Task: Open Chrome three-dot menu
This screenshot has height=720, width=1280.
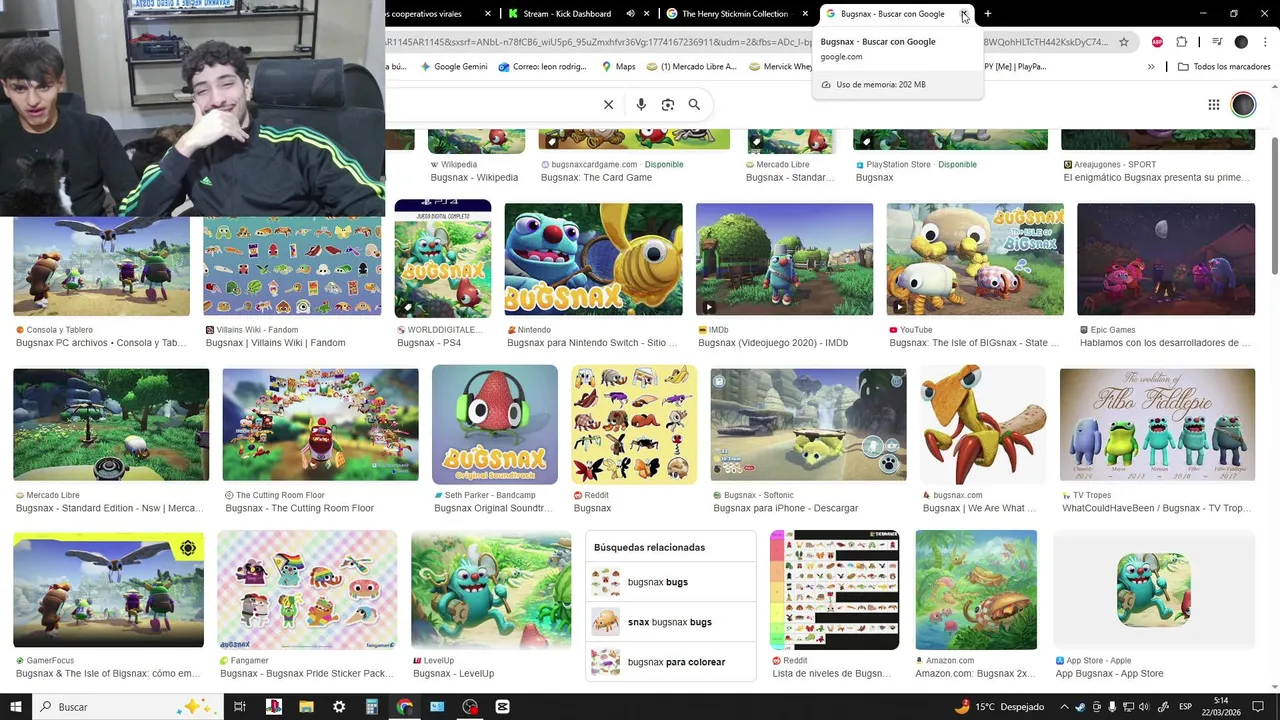Action: [1266, 42]
